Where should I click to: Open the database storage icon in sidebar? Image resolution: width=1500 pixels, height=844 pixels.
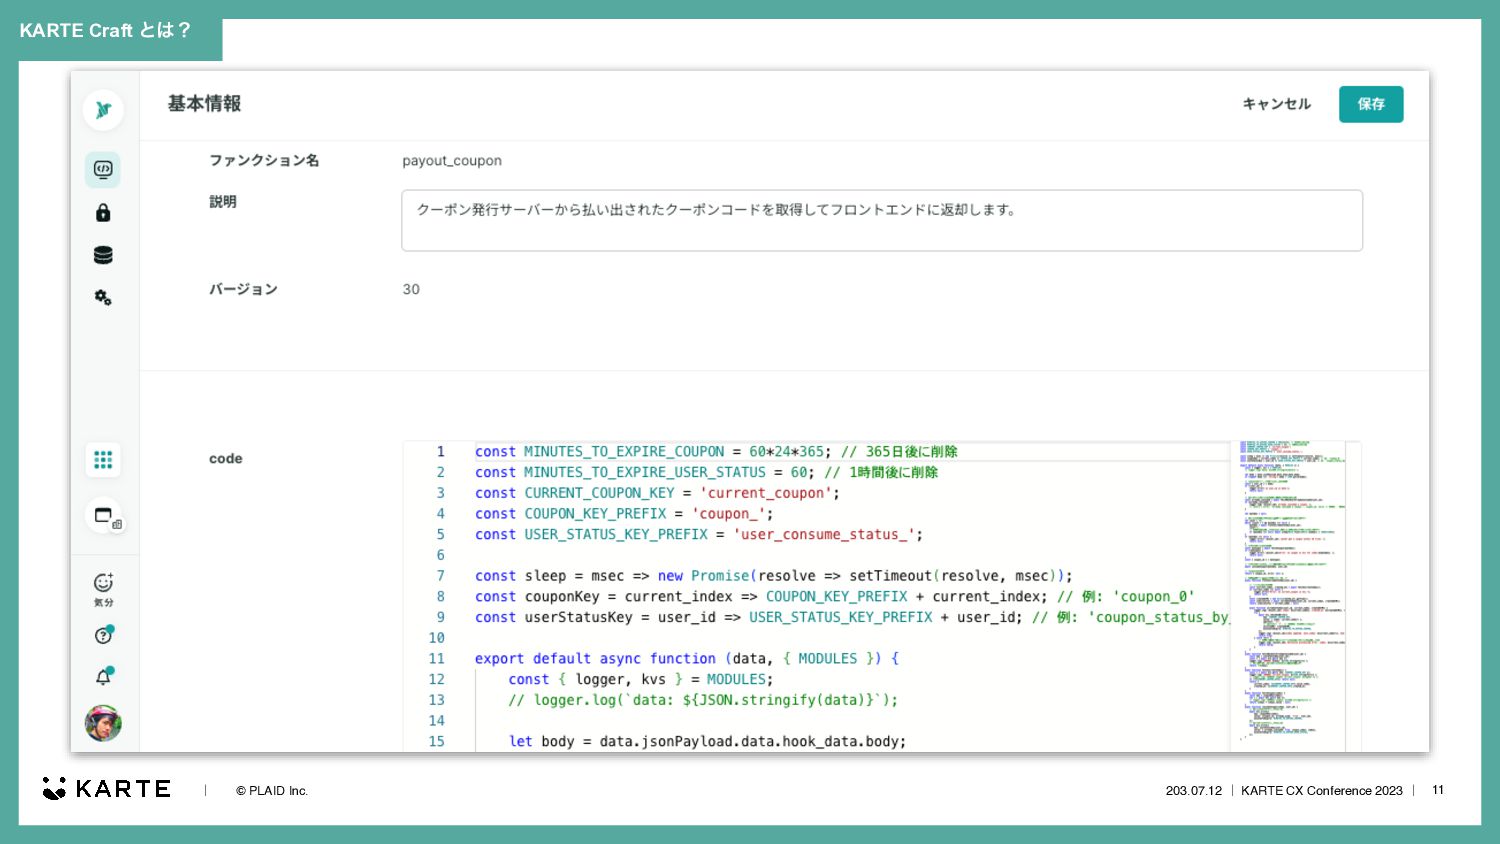pyautogui.click(x=103, y=255)
